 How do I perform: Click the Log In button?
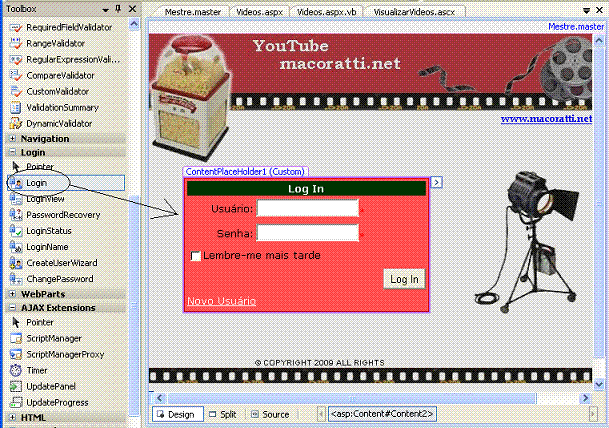click(x=404, y=279)
